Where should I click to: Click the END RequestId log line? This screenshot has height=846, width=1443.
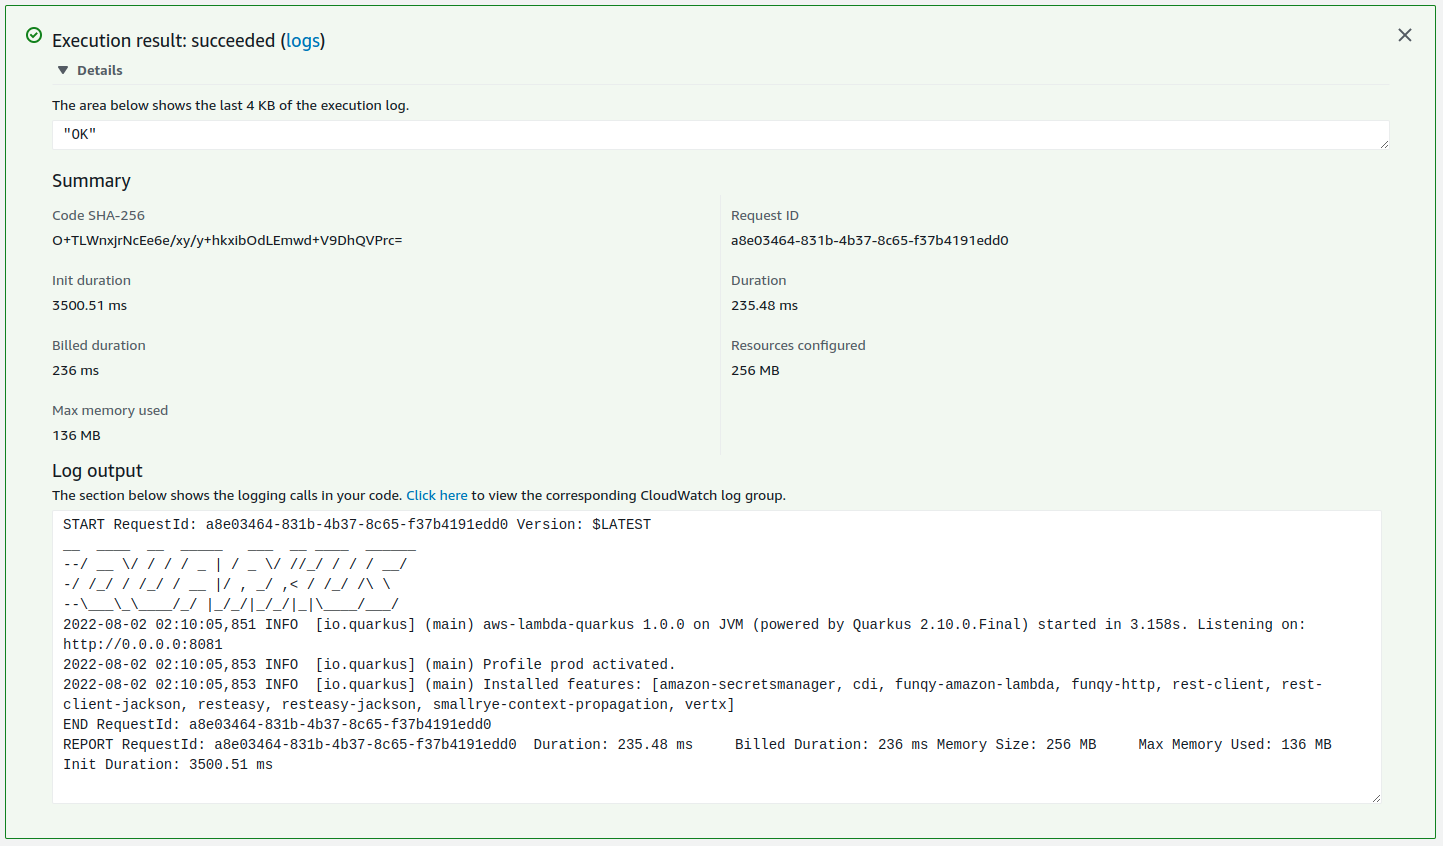pos(277,724)
